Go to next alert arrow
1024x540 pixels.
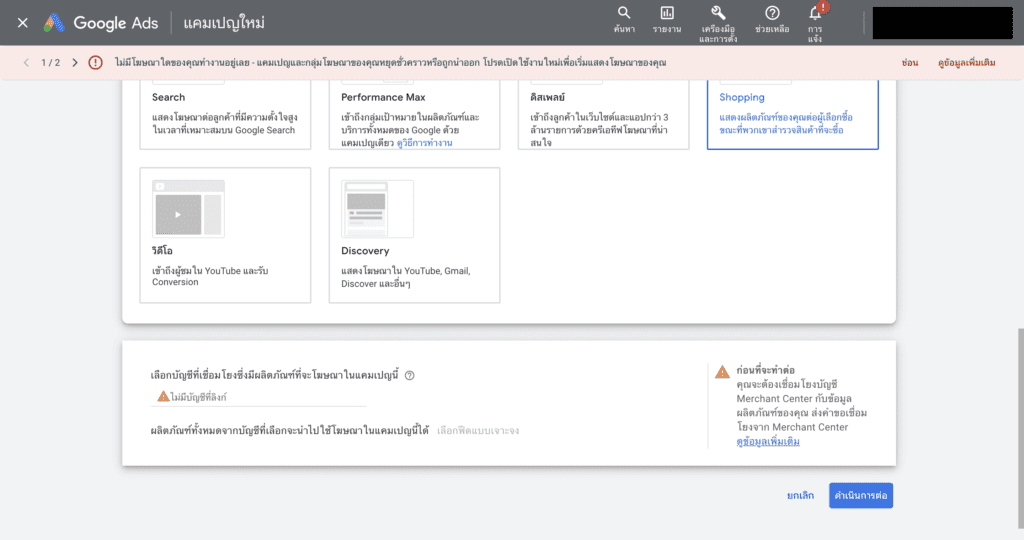point(74,63)
